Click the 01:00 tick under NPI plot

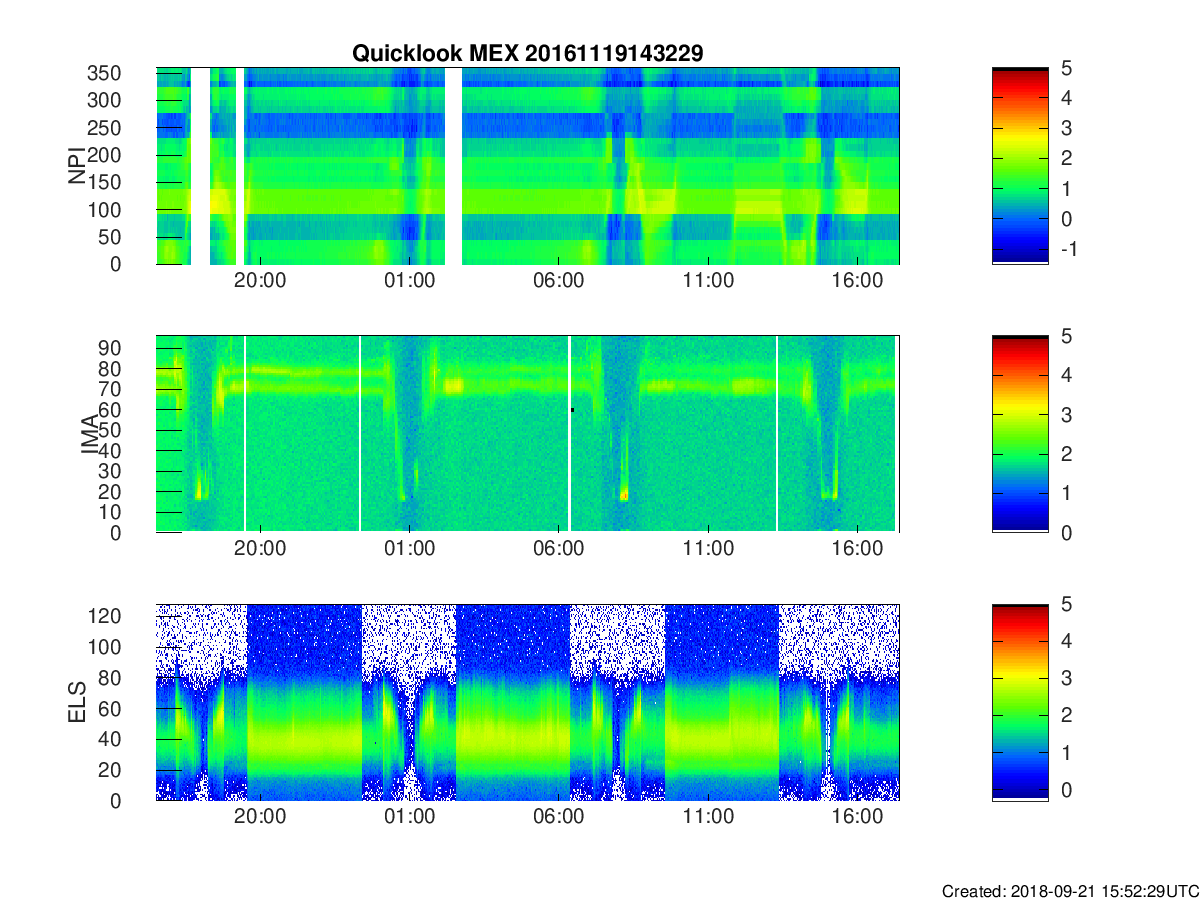[409, 281]
